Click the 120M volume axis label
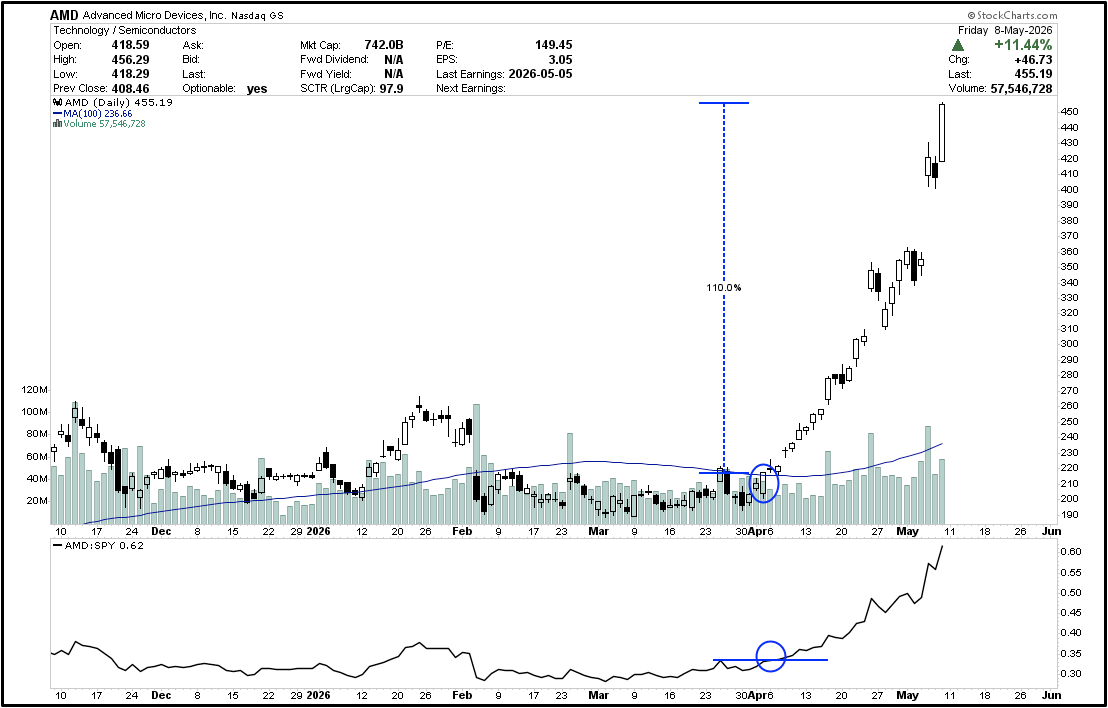 [35, 390]
